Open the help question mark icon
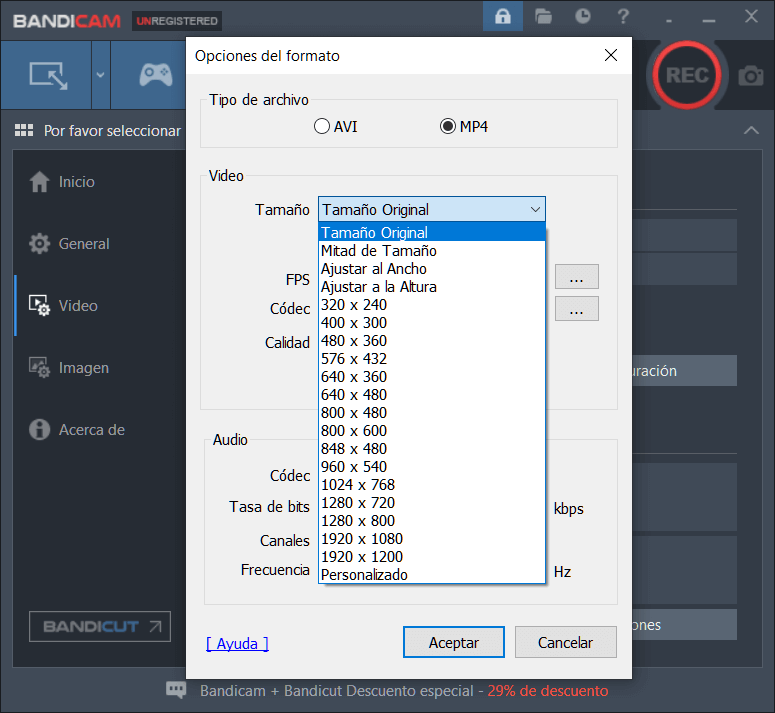Image resolution: width=775 pixels, height=713 pixels. pos(623,16)
